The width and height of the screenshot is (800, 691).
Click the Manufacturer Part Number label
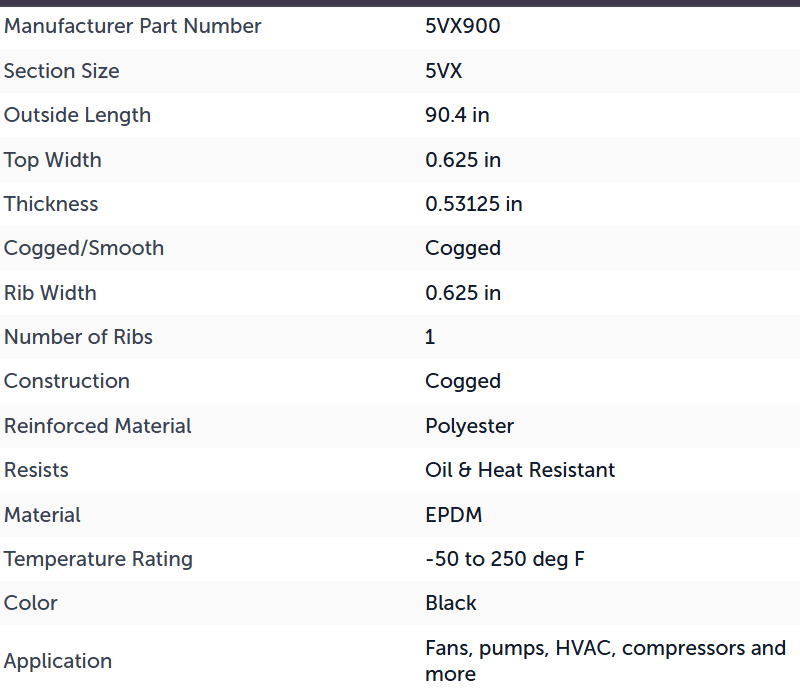(x=133, y=26)
